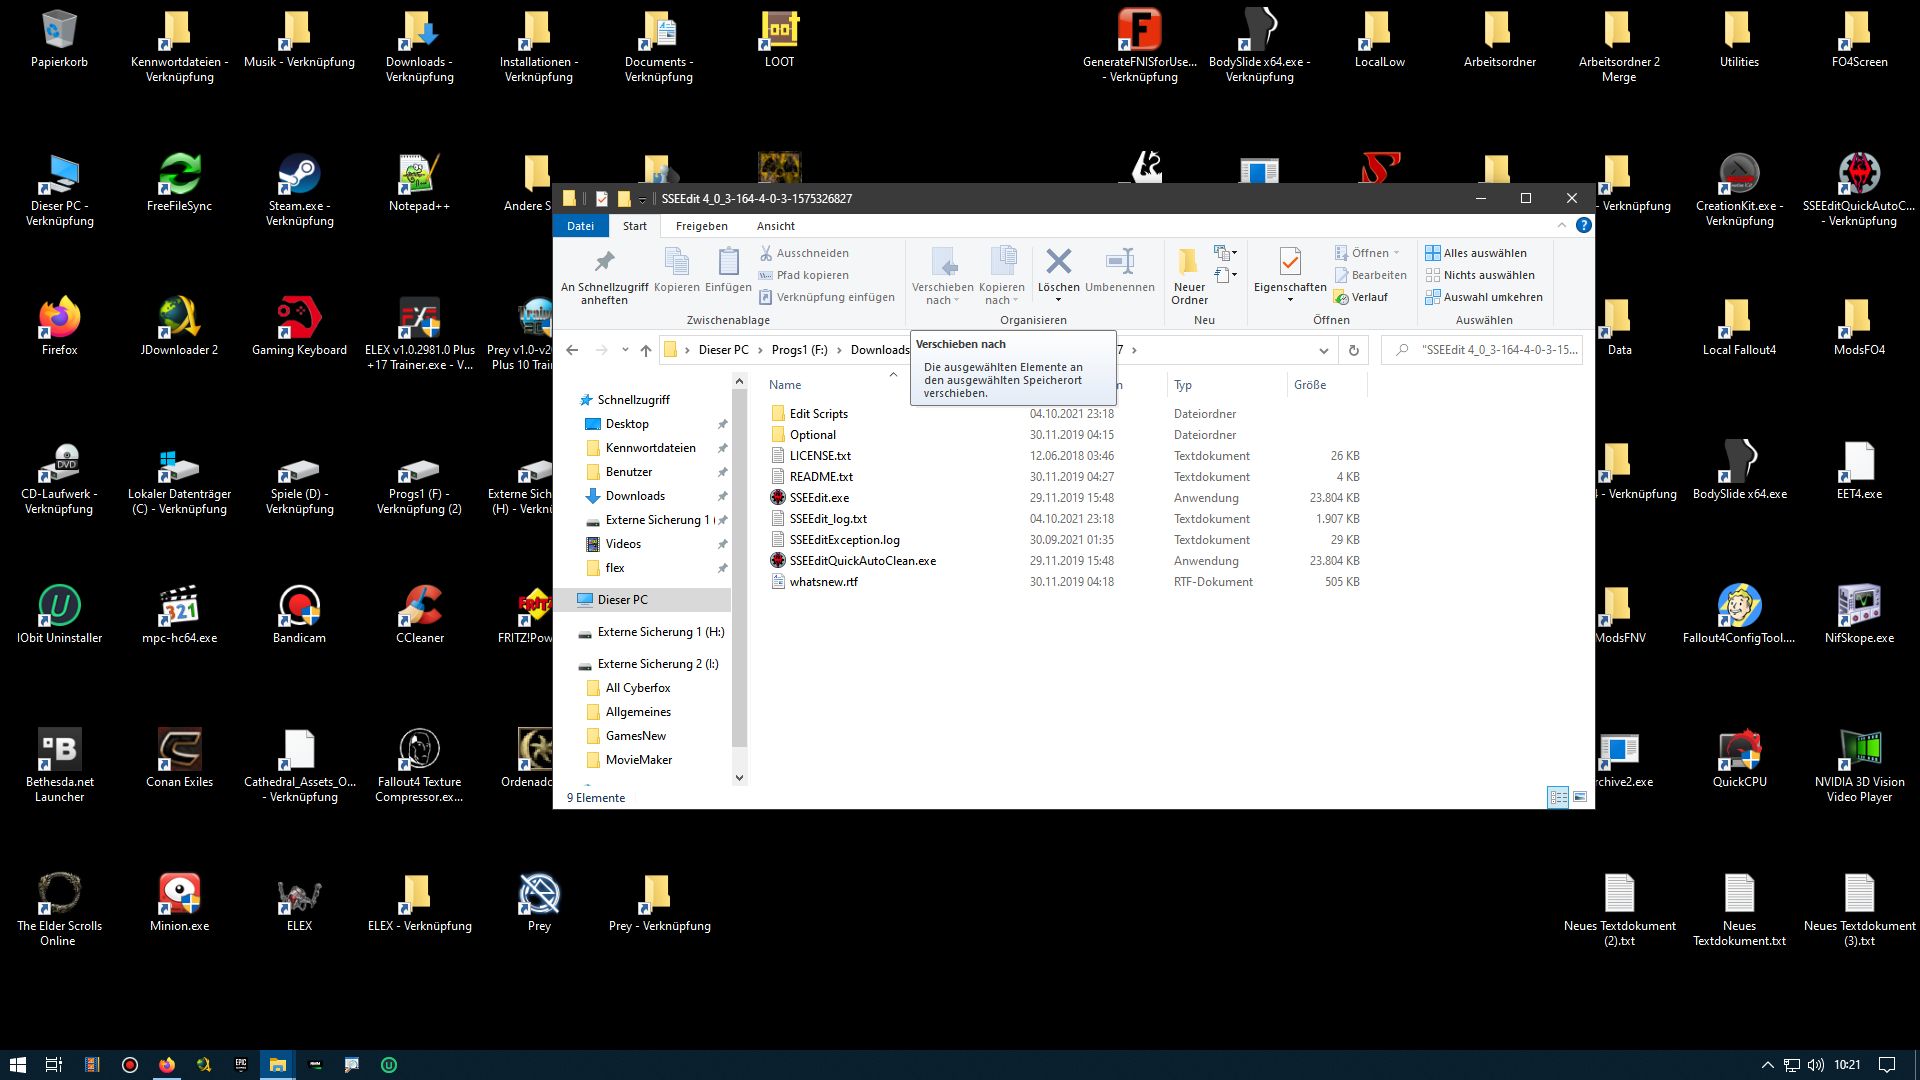Open the Ansicht ribbon tab

775,226
